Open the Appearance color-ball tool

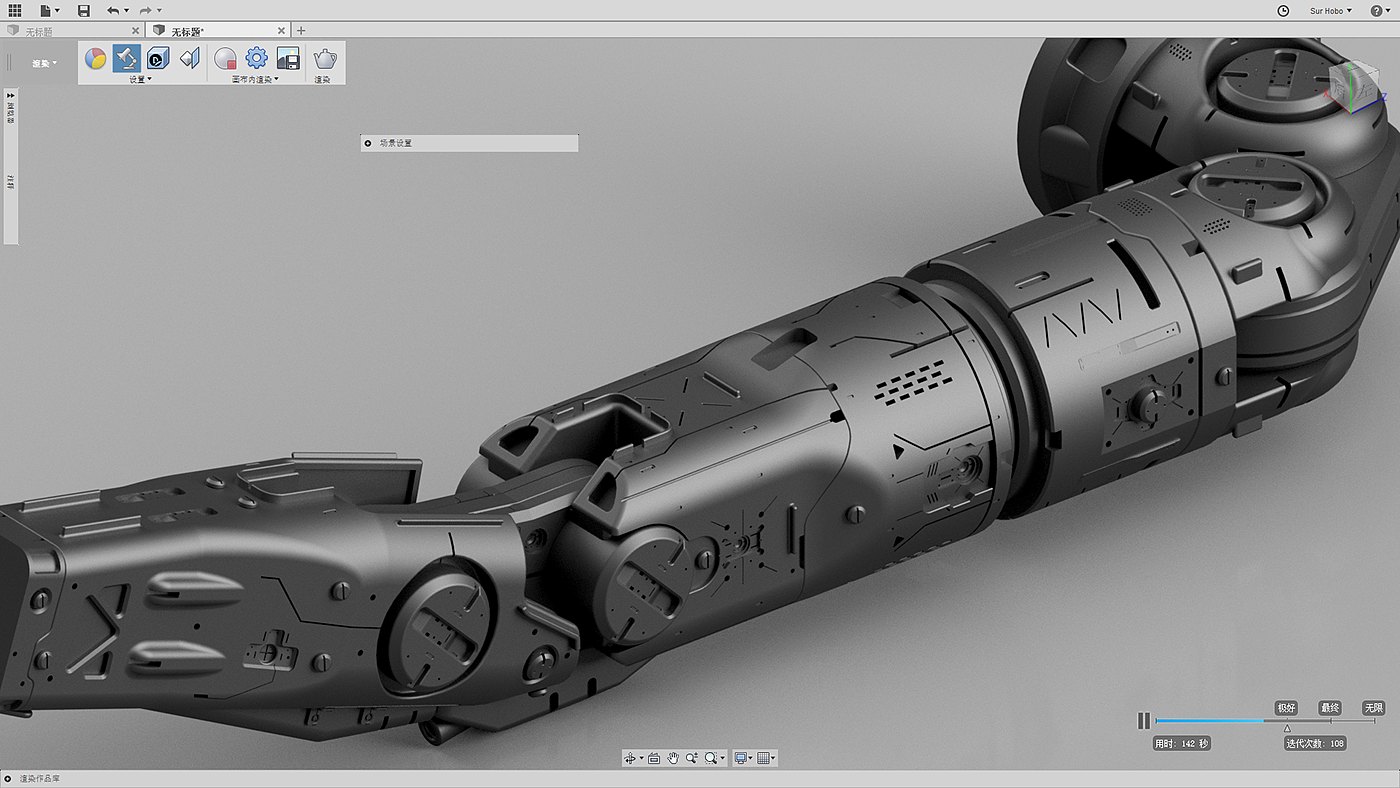click(95, 59)
